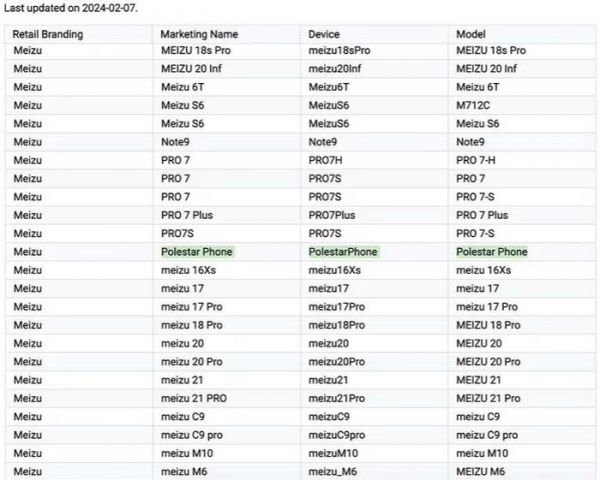The height and width of the screenshot is (480, 600).
Task: Click highlighted PolestarPhone device cell
Action: 343,252
